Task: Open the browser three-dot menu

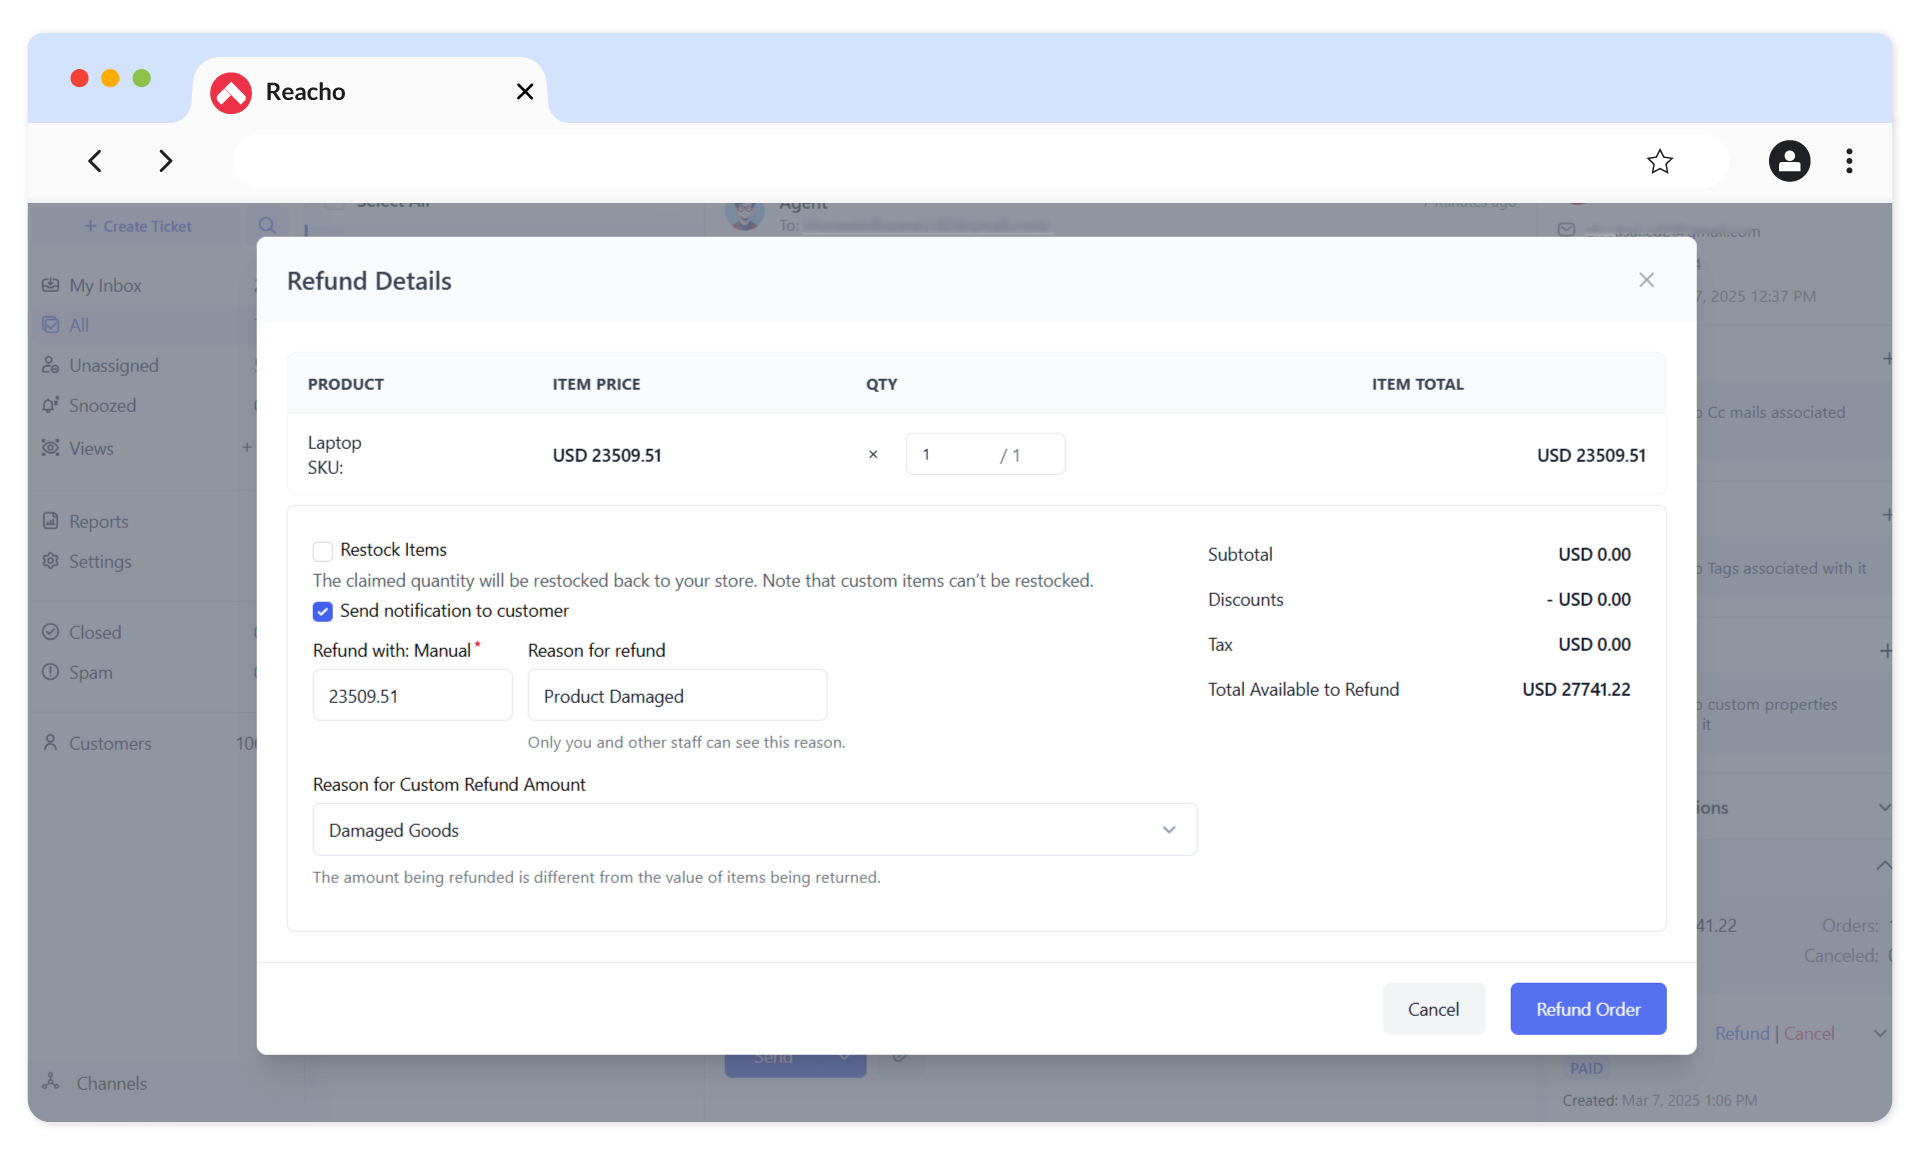Action: coord(1849,161)
